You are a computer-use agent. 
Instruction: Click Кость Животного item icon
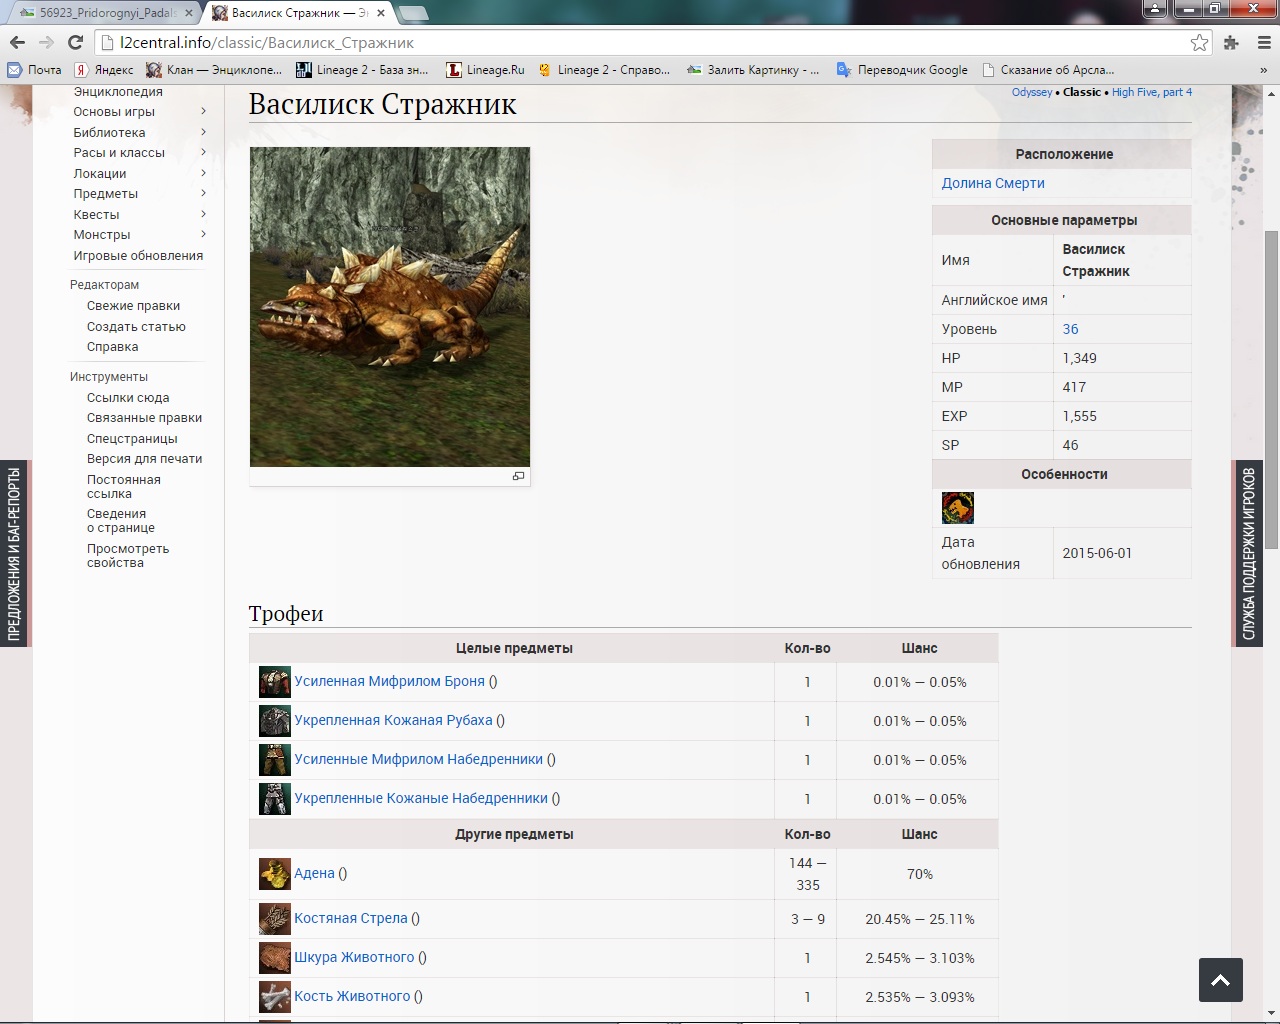pos(275,997)
